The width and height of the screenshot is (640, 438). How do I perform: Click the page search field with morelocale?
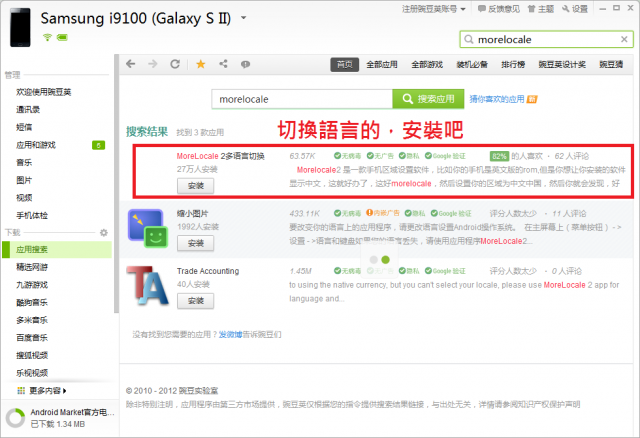coord(302,99)
